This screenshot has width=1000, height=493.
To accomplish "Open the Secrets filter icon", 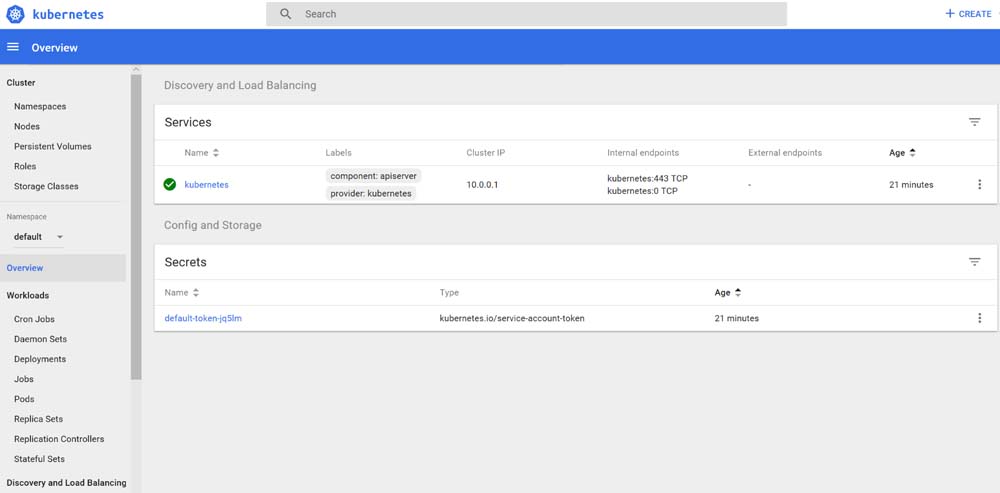I will 974,262.
